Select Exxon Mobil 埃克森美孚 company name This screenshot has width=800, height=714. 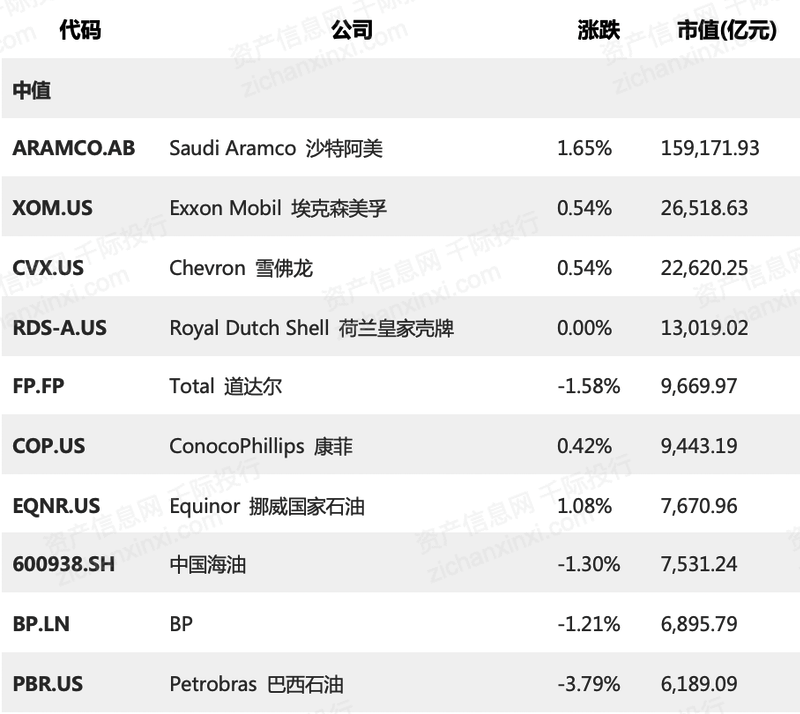(x=278, y=208)
